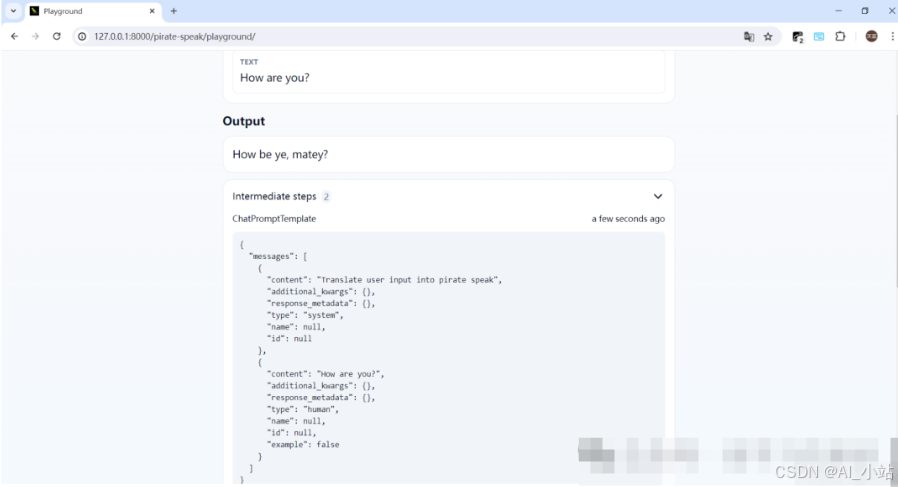This screenshot has height=487, width=898.
Task: Open the tab search dropdown arrow
Action: [x=13, y=11]
